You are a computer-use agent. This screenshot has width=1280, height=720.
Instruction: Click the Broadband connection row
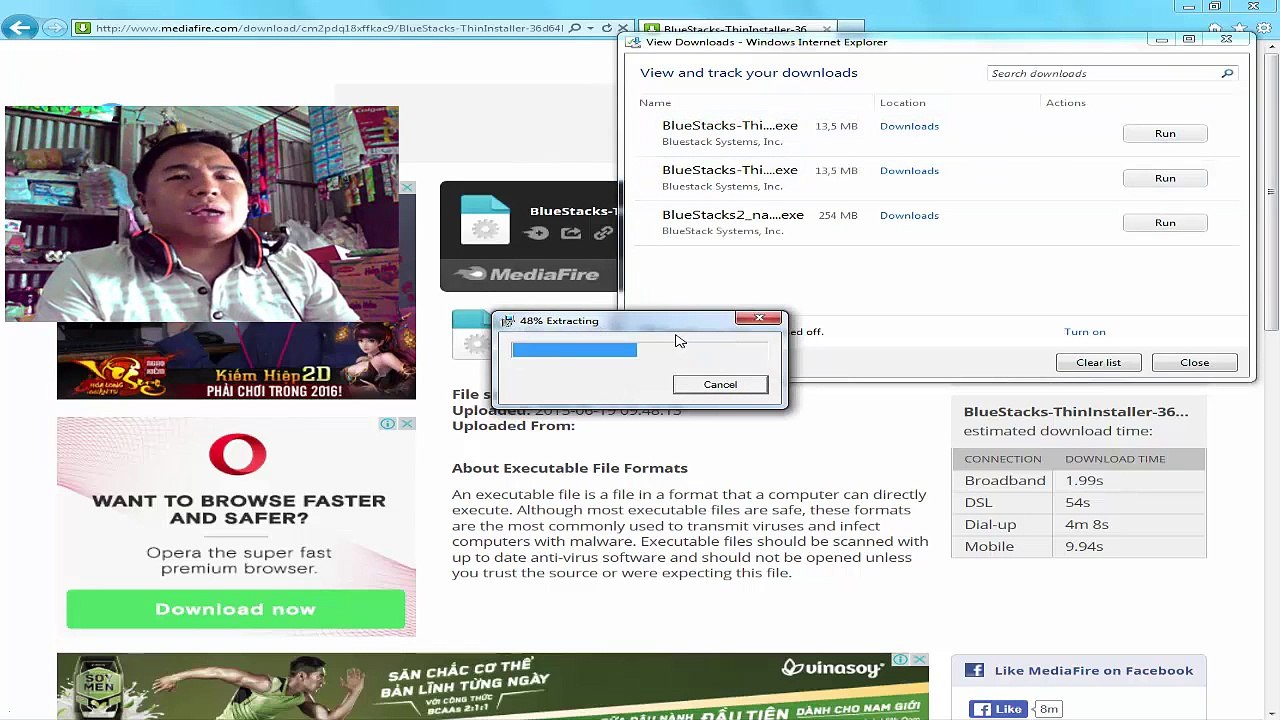tap(1079, 481)
